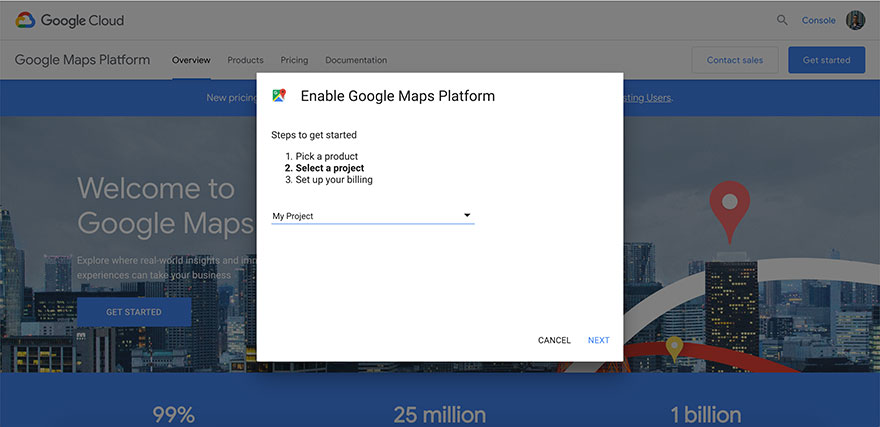Screen dimensions: 880x427
Task: Open the user profile avatar
Action: click(855, 20)
